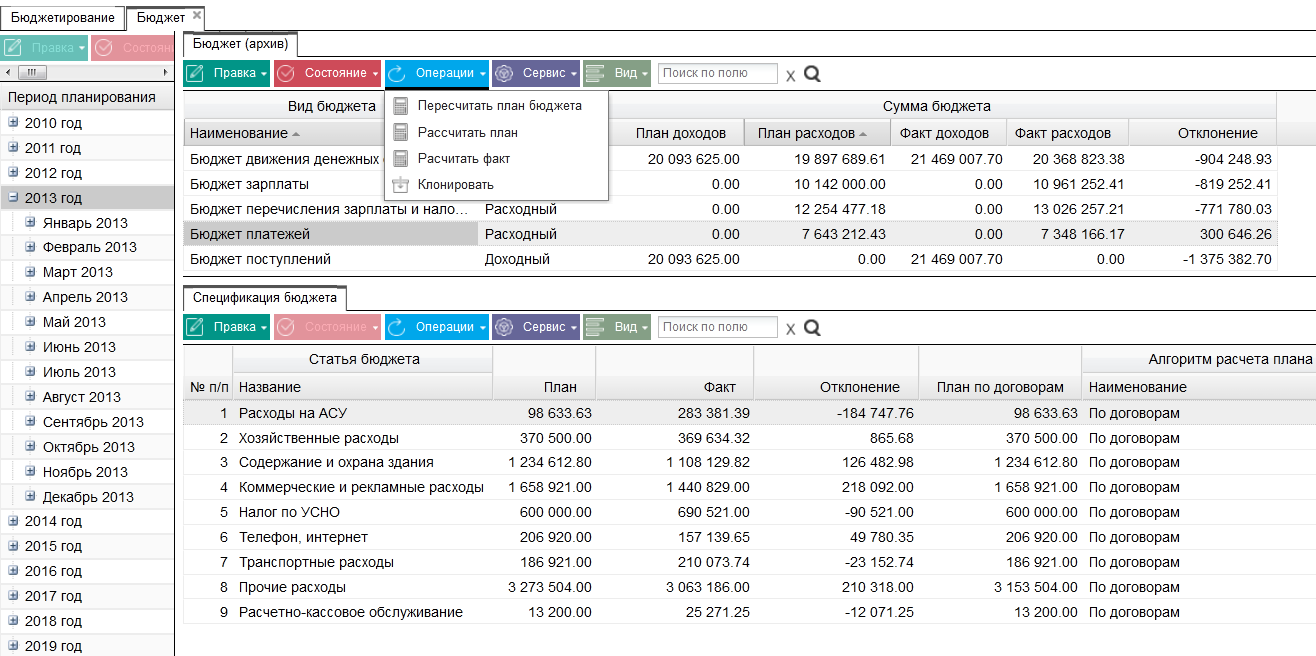This screenshot has height=656, width=1316.
Task: Close the Бюджет tab
Action: click(x=197, y=16)
